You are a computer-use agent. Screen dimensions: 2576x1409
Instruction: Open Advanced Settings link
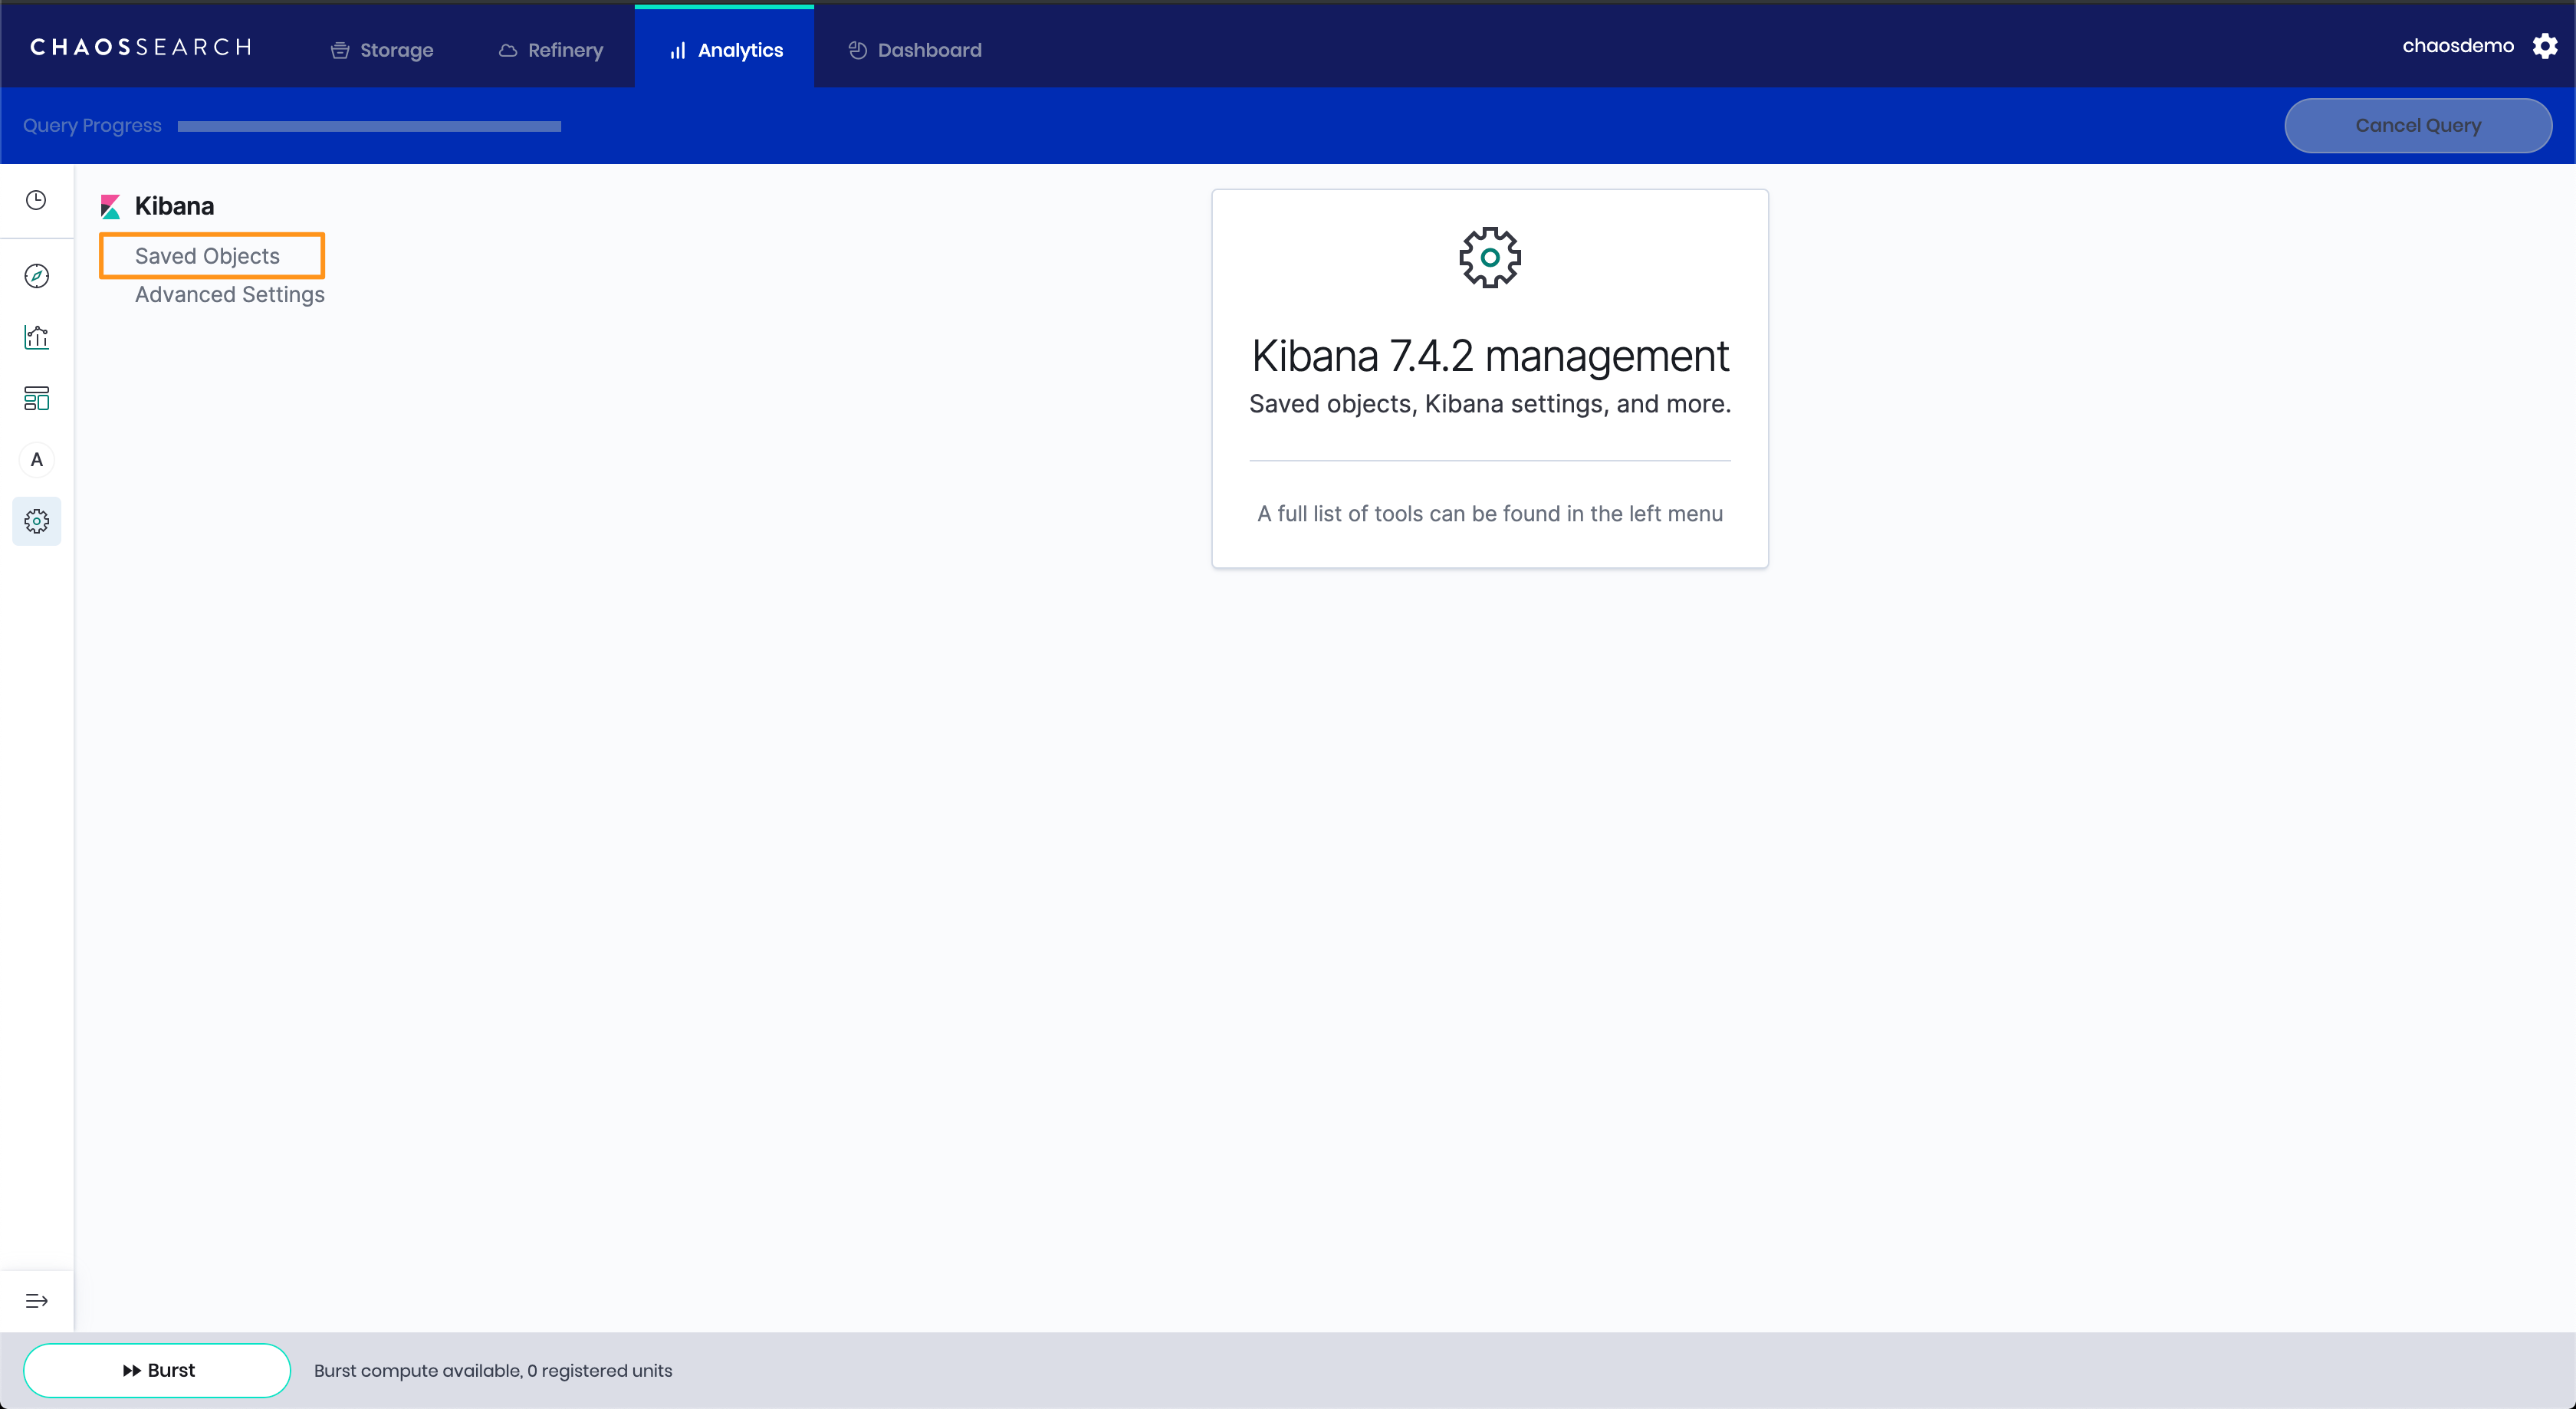(x=229, y=294)
